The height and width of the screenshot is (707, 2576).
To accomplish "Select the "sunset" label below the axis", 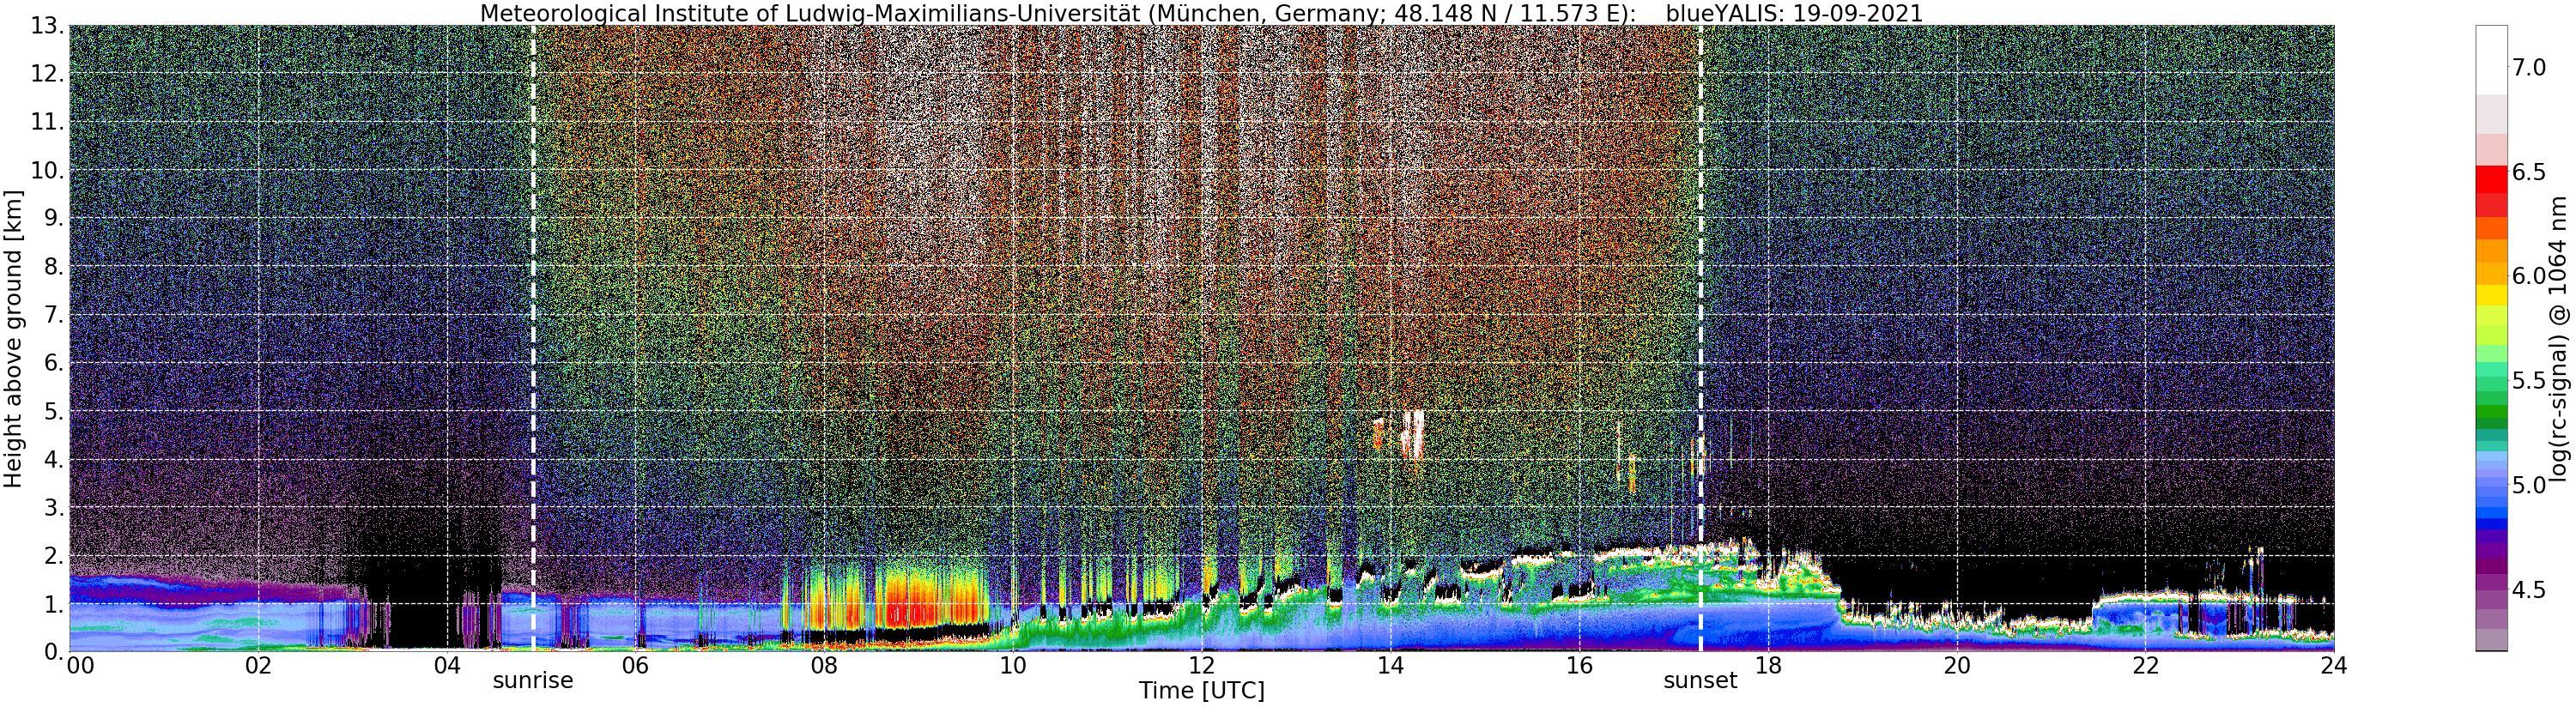I will 1700,681.
